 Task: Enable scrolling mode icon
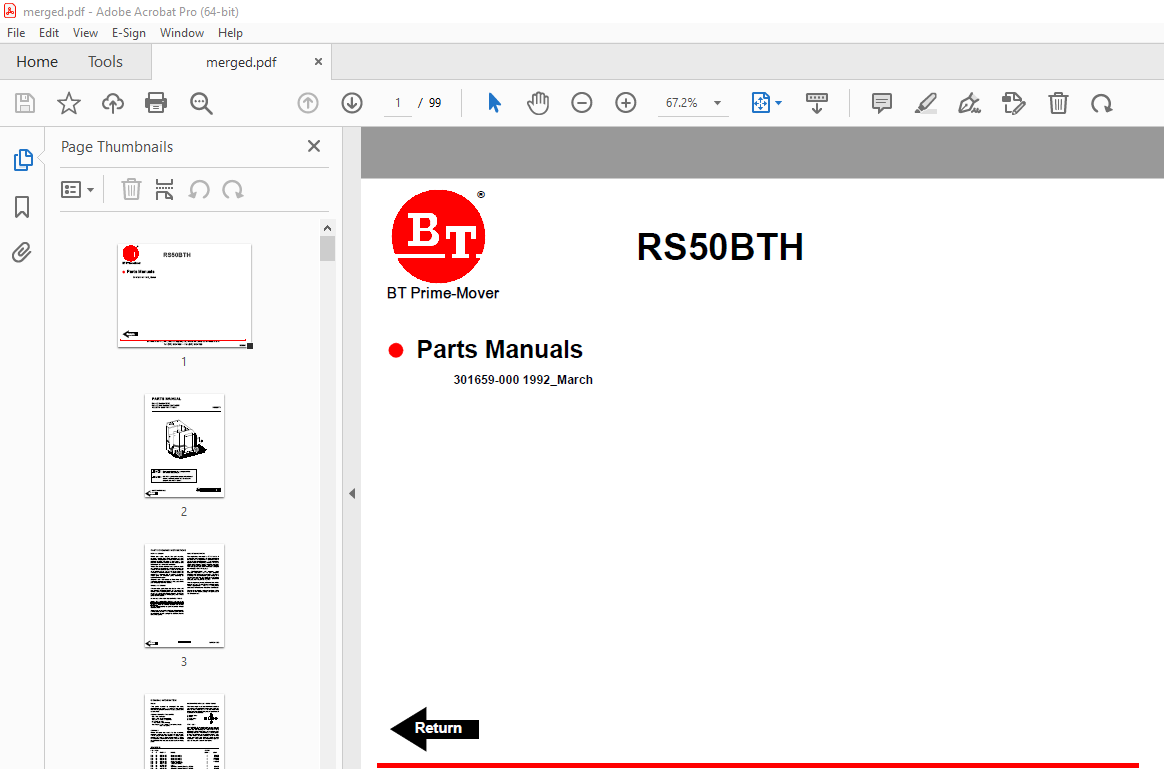coord(817,103)
